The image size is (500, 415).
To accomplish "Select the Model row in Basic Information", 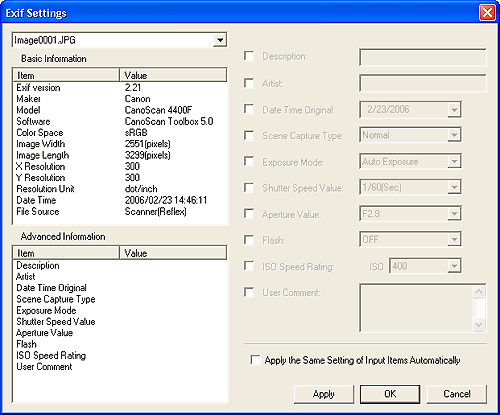I will tap(120, 110).
